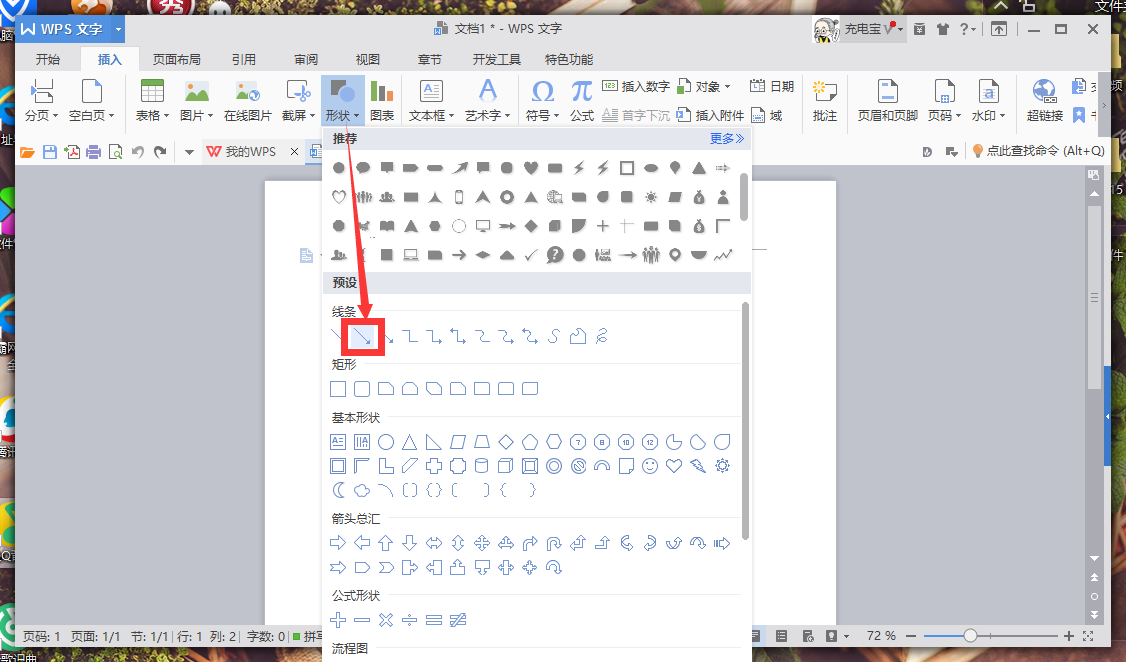Select the arrow line shape in 线条
The image size is (1126, 662).
pyautogui.click(x=363, y=337)
